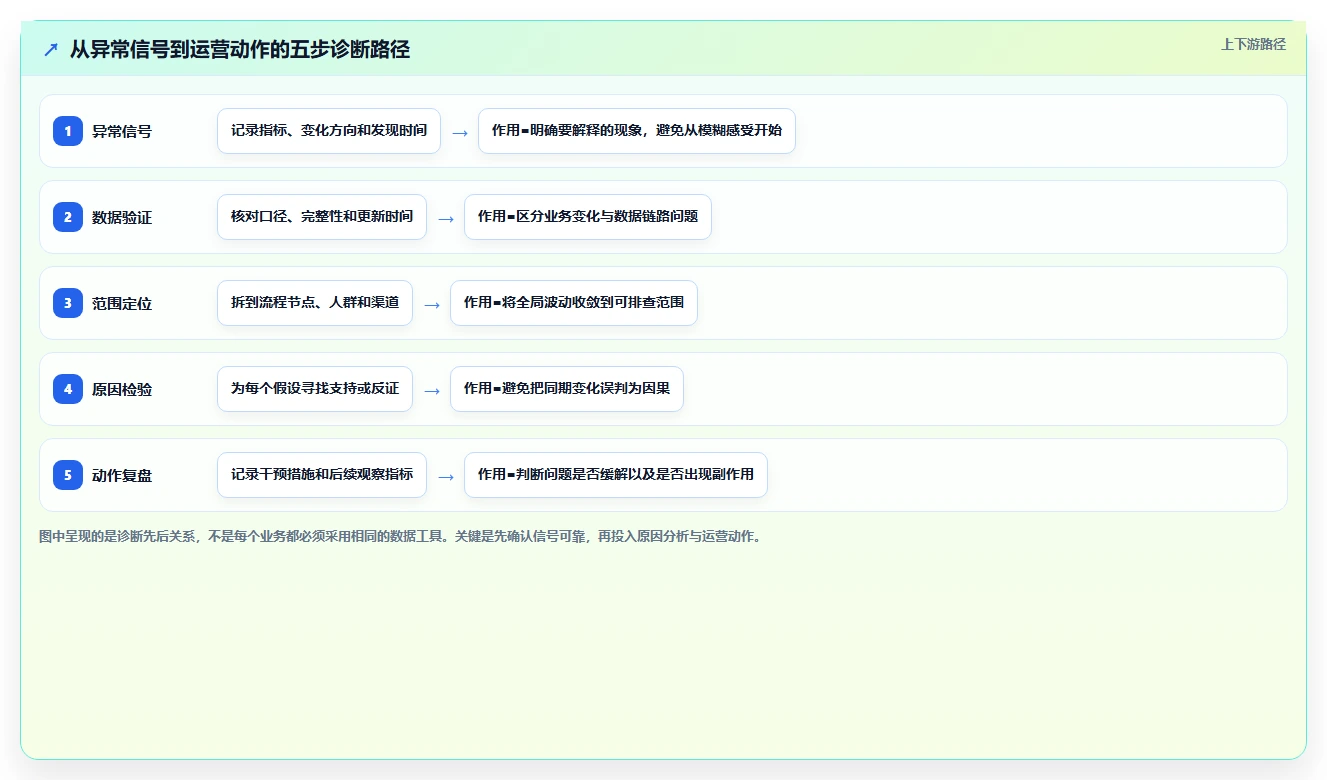This screenshot has width=1327, height=780.
Task: Select the 动作复盘 step label
Action: [122, 475]
